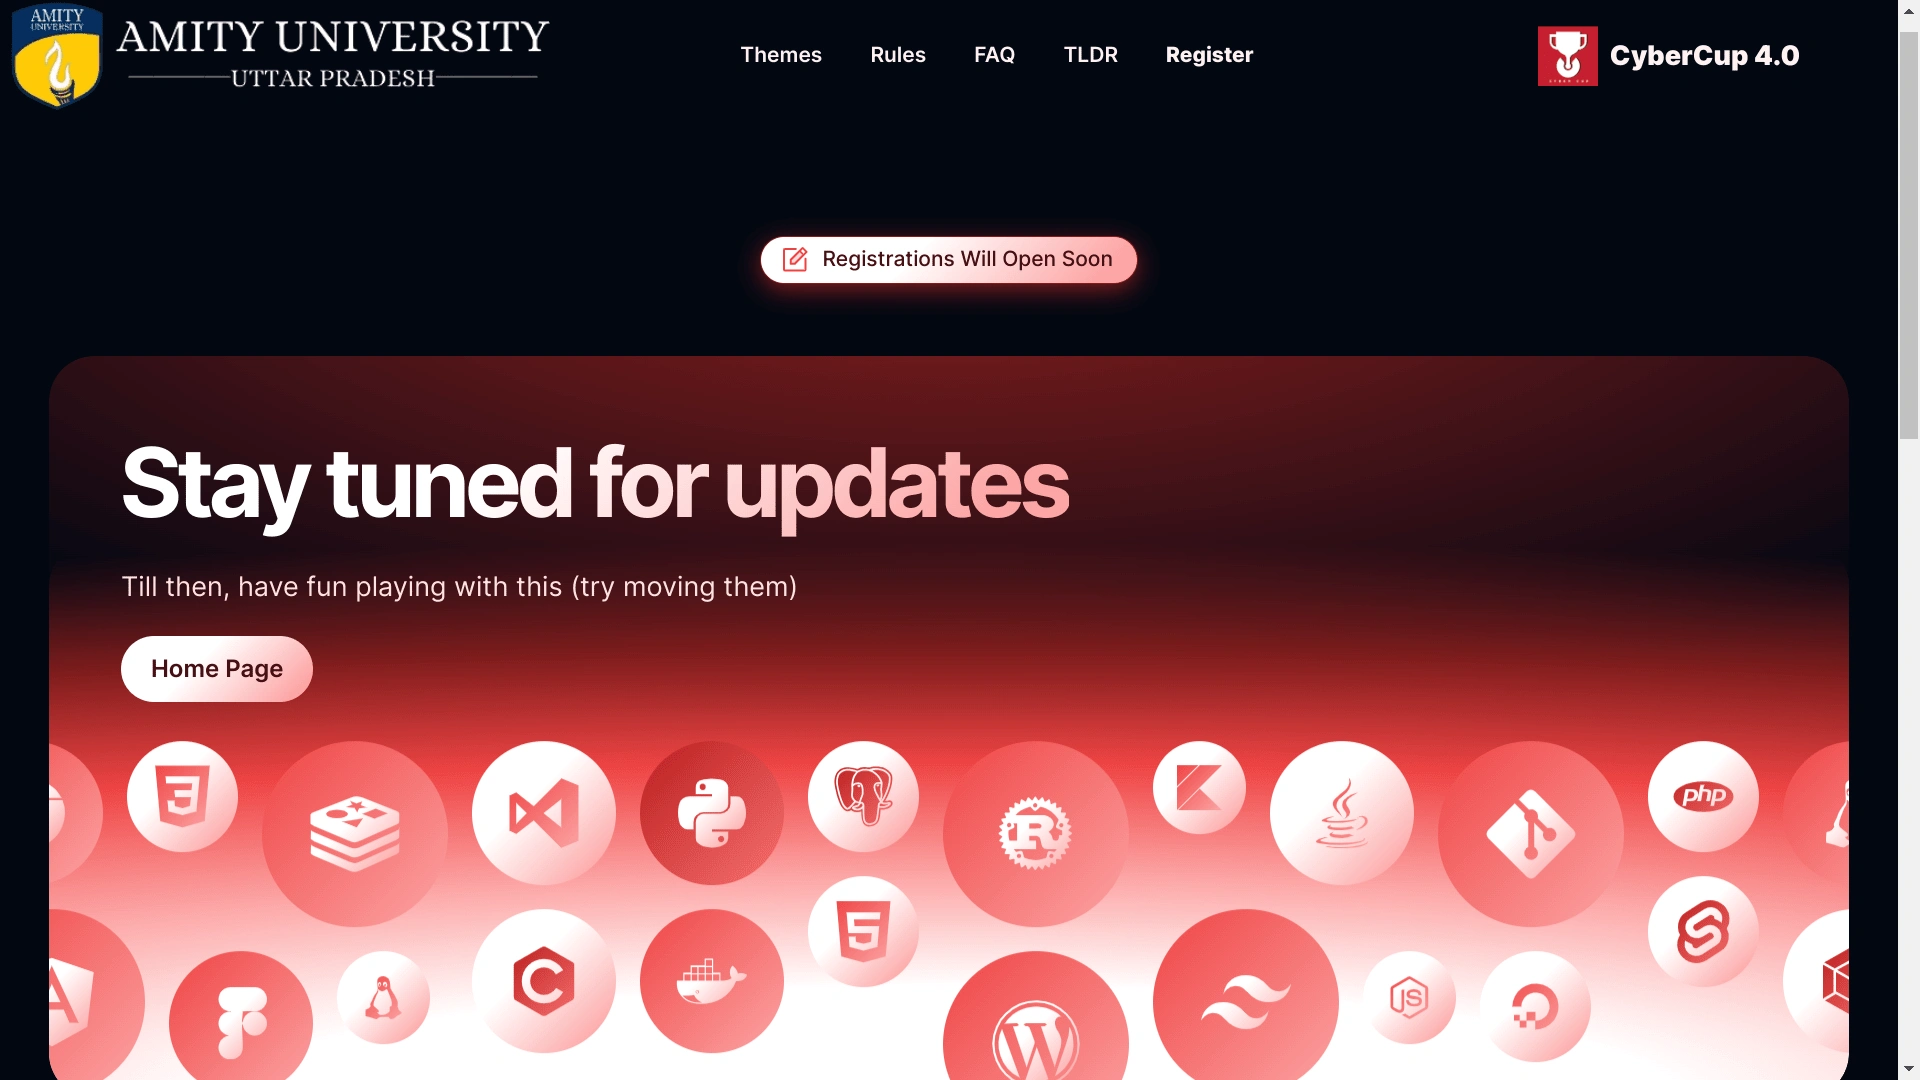1920x1080 pixels.
Task: Click the Register button in navbar
Action: click(1209, 54)
